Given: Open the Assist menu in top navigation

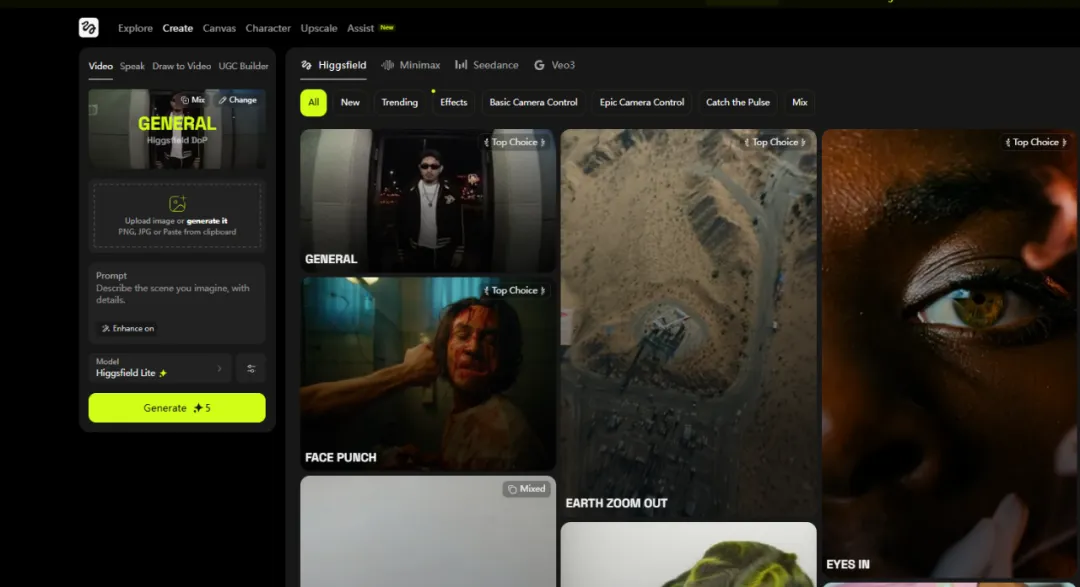Looking at the screenshot, I should [360, 28].
